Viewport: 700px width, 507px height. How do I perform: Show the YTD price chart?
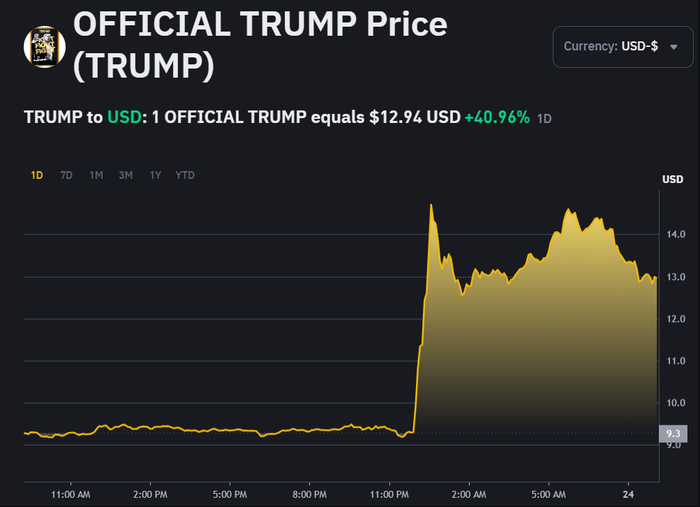185,175
